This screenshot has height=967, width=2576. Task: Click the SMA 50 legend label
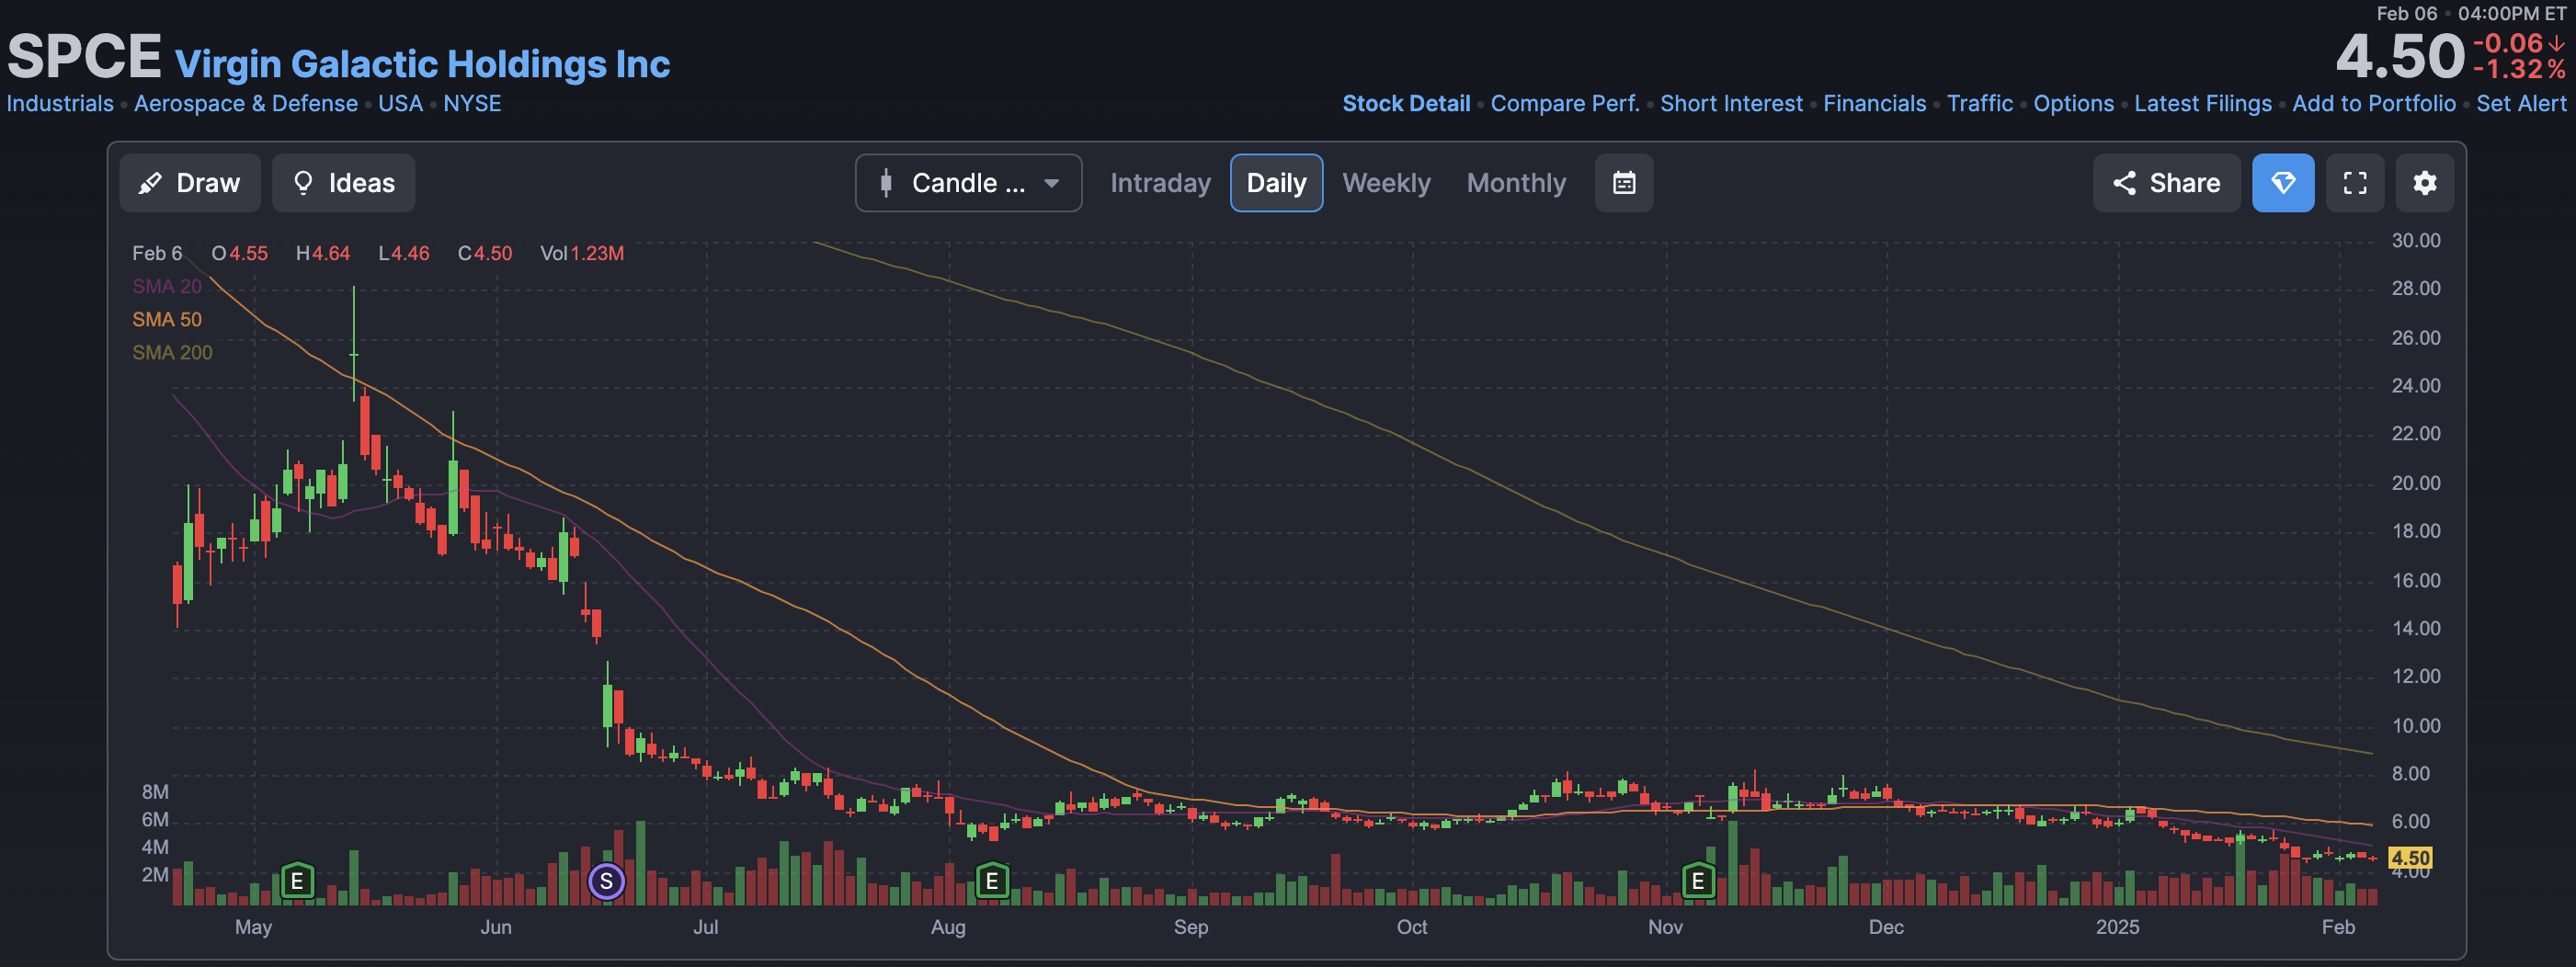pos(167,320)
